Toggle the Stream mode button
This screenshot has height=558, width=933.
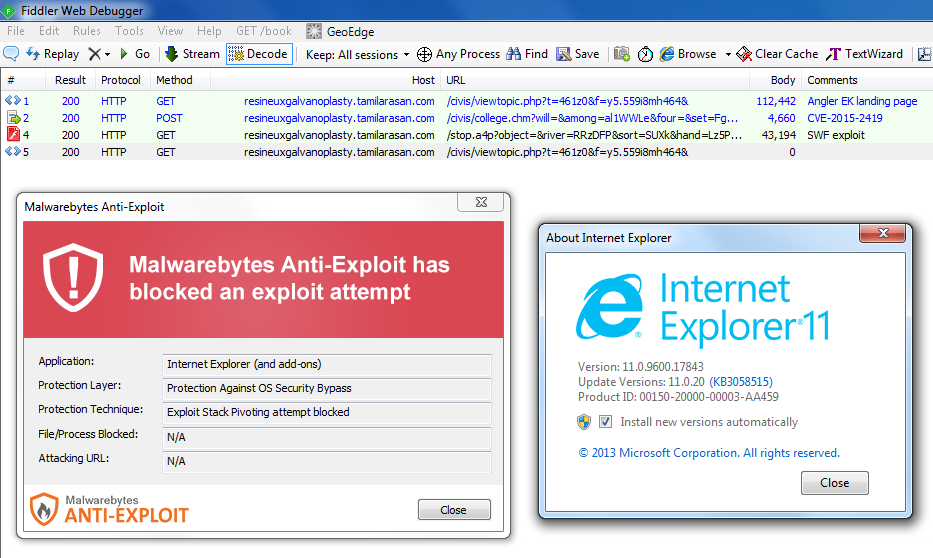(192, 54)
